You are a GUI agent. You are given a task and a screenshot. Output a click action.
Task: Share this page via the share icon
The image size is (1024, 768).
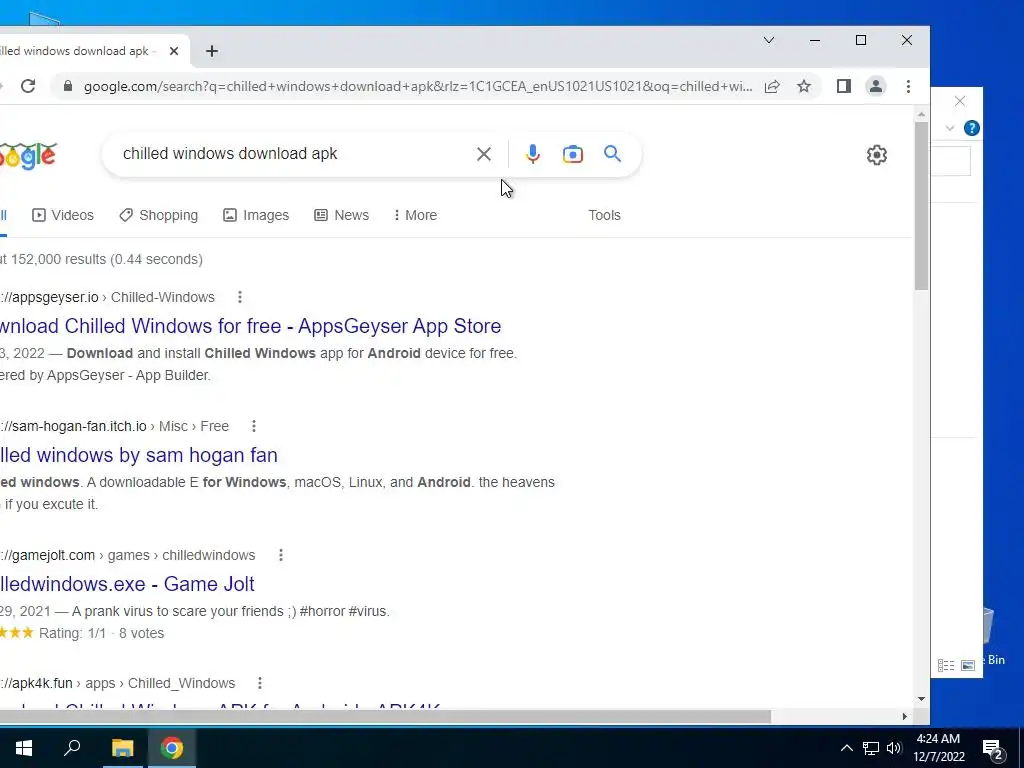click(772, 86)
